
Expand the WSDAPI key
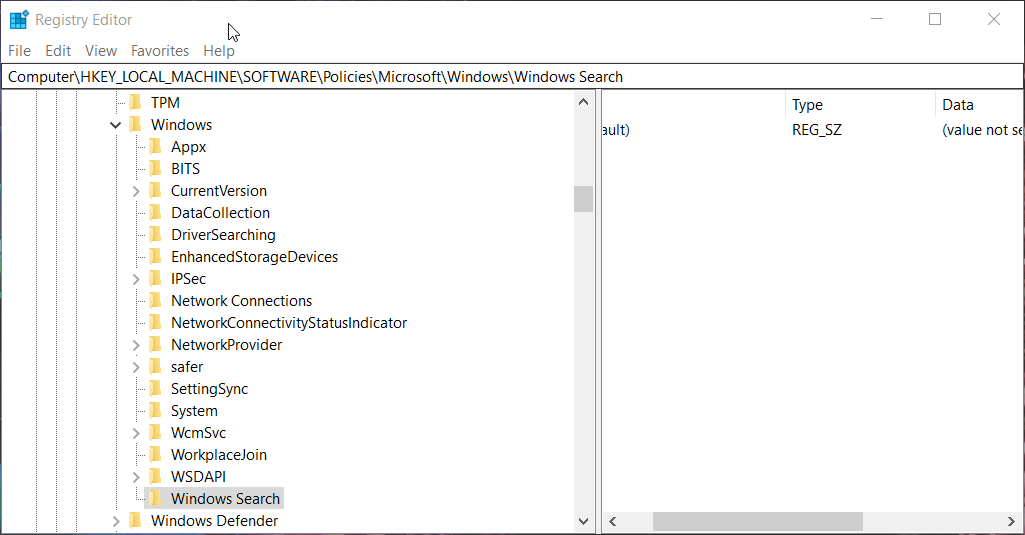pos(136,477)
